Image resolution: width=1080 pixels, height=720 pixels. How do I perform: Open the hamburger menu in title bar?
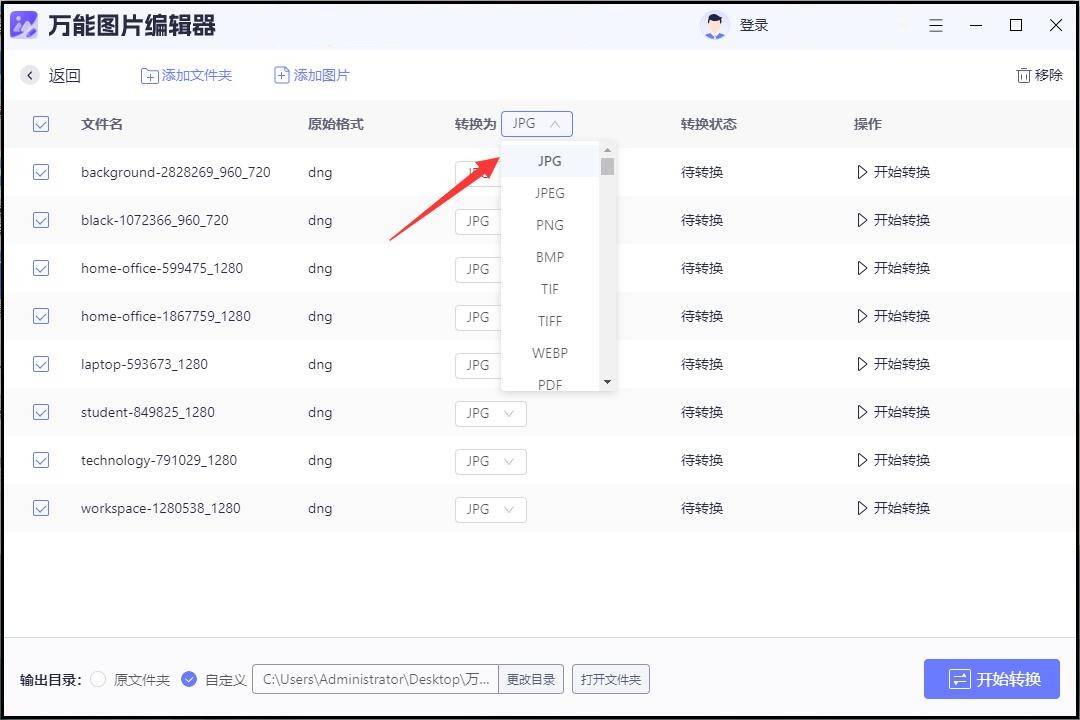coord(936,25)
